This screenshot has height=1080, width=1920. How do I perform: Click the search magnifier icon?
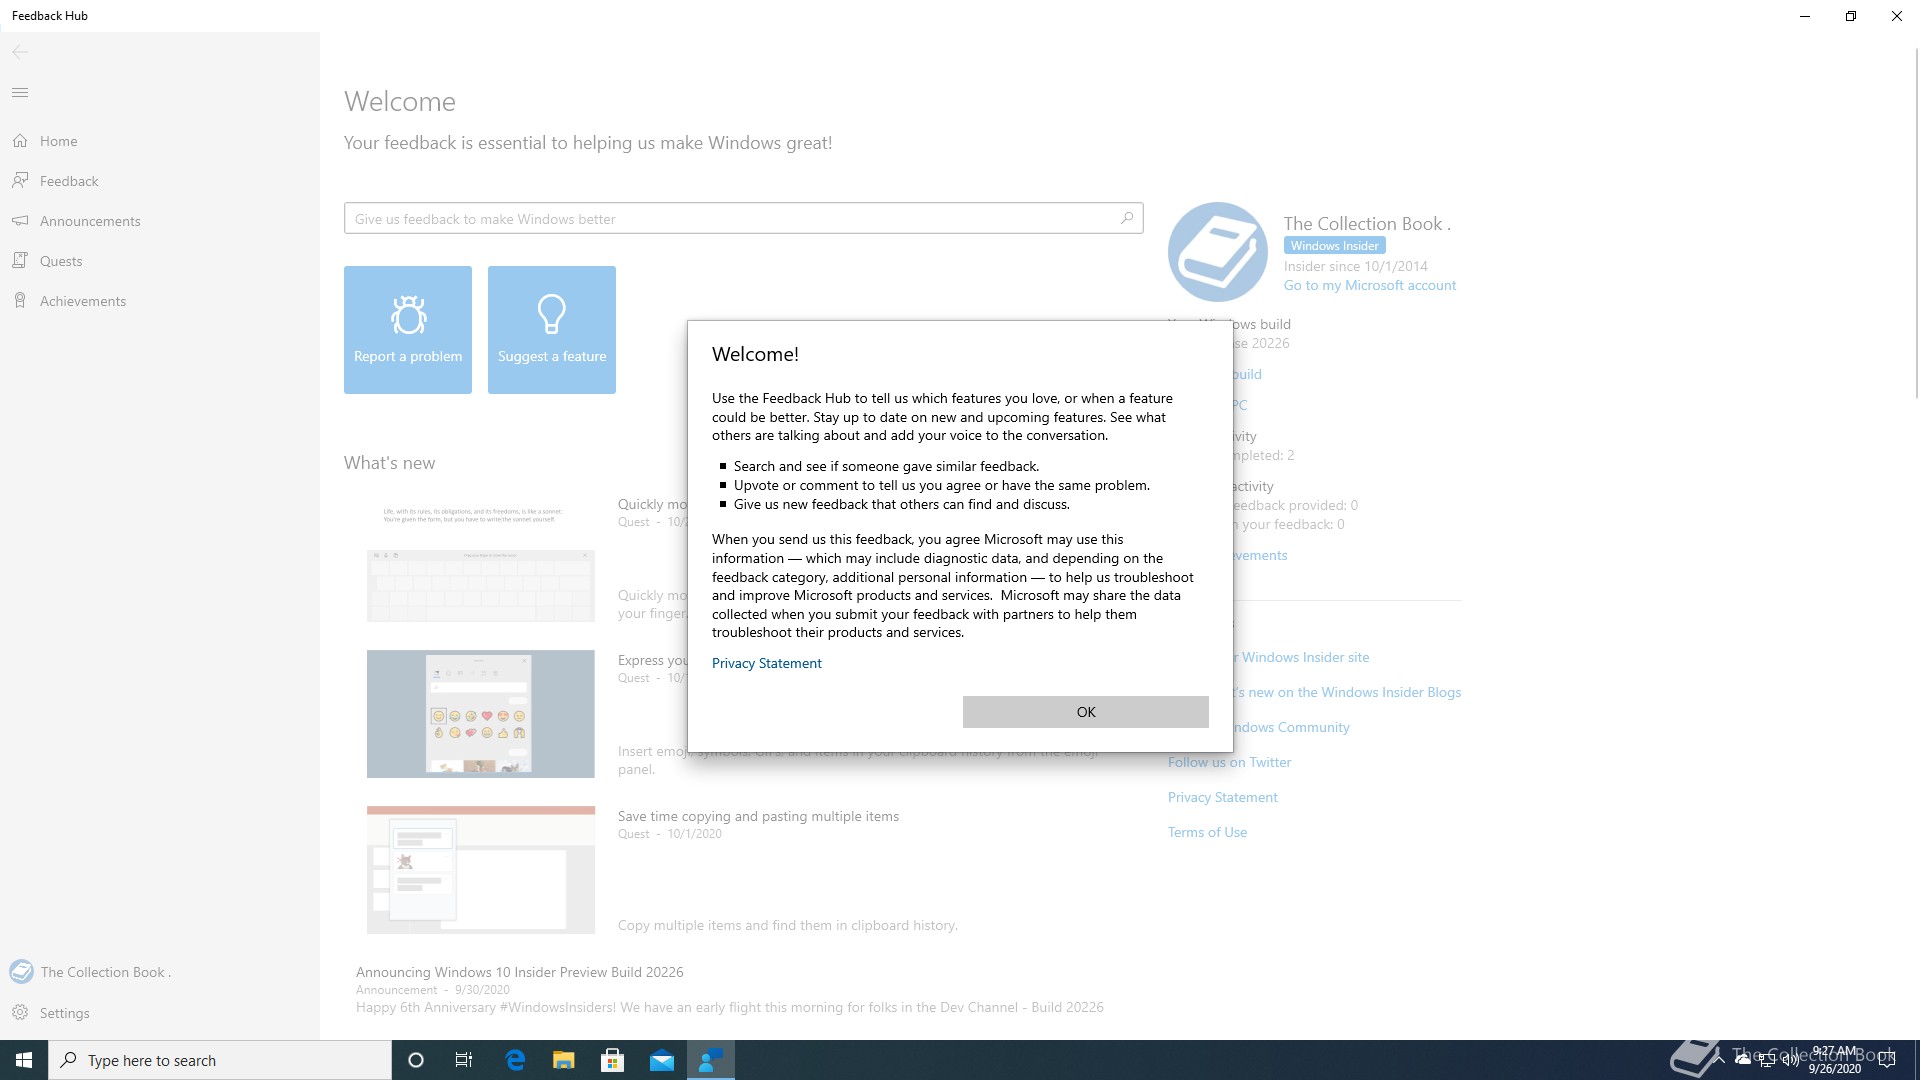click(1127, 218)
